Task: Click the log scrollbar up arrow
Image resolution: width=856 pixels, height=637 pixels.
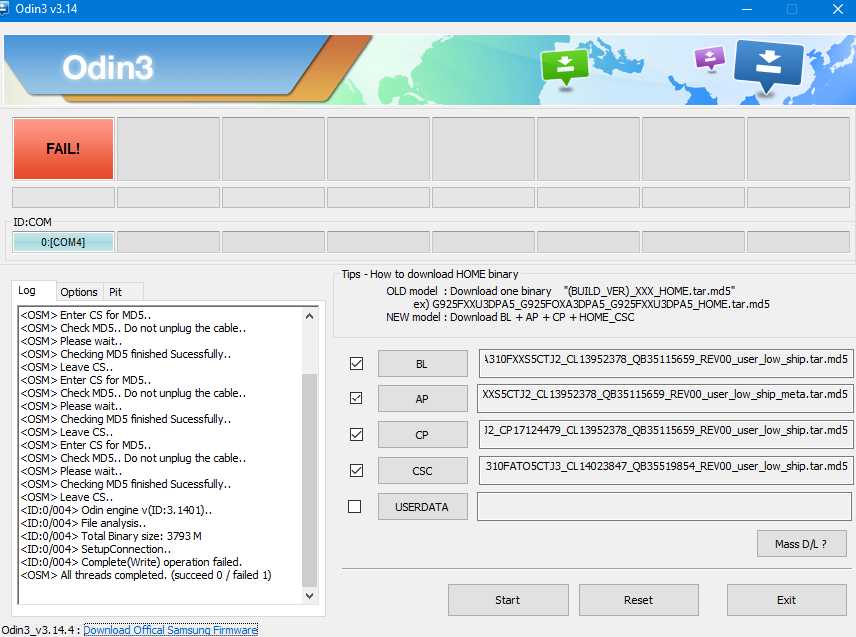Action: pyautogui.click(x=310, y=316)
